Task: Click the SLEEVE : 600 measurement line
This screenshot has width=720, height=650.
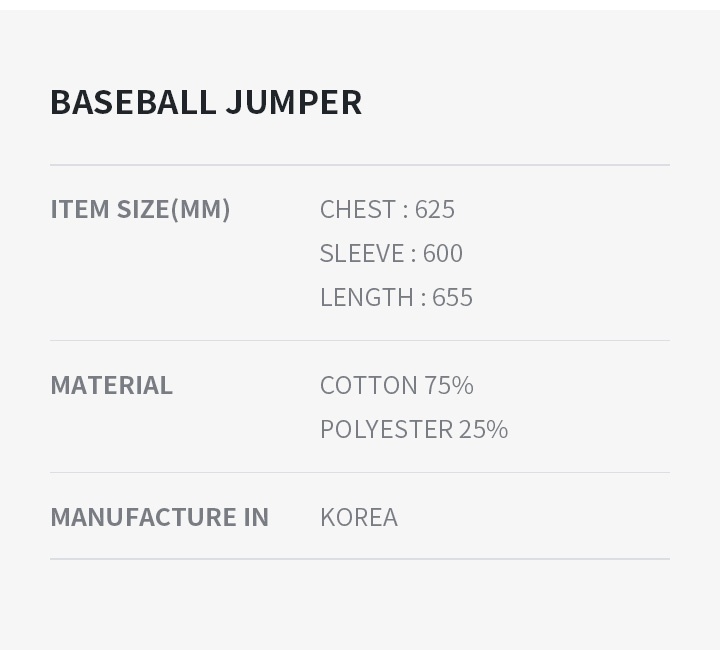Action: pyautogui.click(x=391, y=253)
